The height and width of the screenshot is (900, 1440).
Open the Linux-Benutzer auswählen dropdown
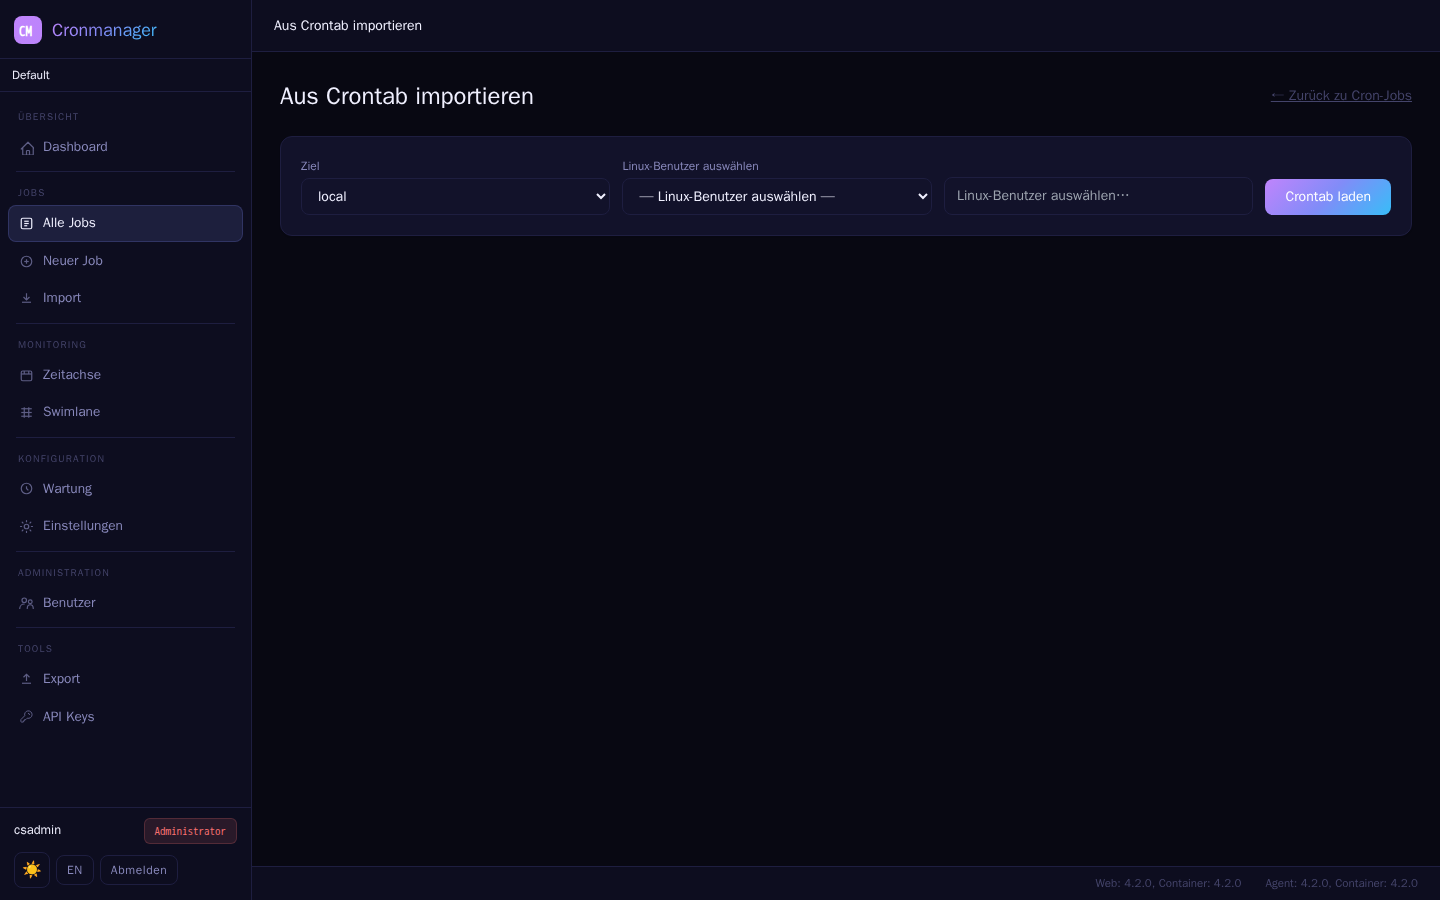coord(777,197)
